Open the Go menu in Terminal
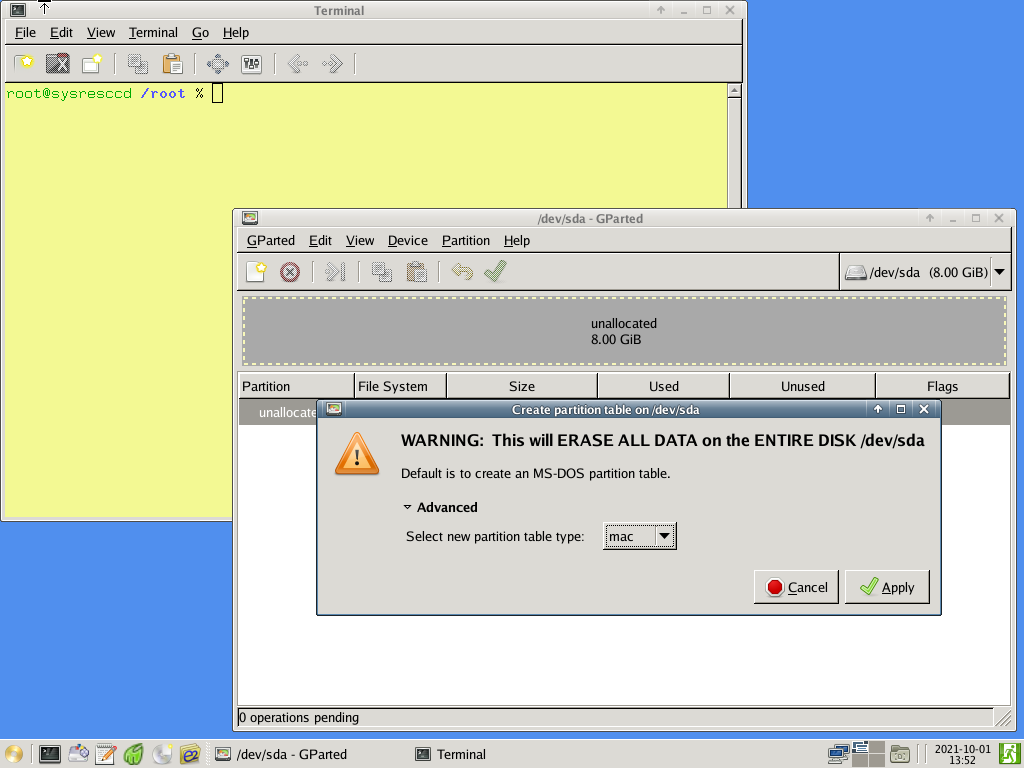Image resolution: width=1024 pixels, height=768 pixels. (x=200, y=33)
